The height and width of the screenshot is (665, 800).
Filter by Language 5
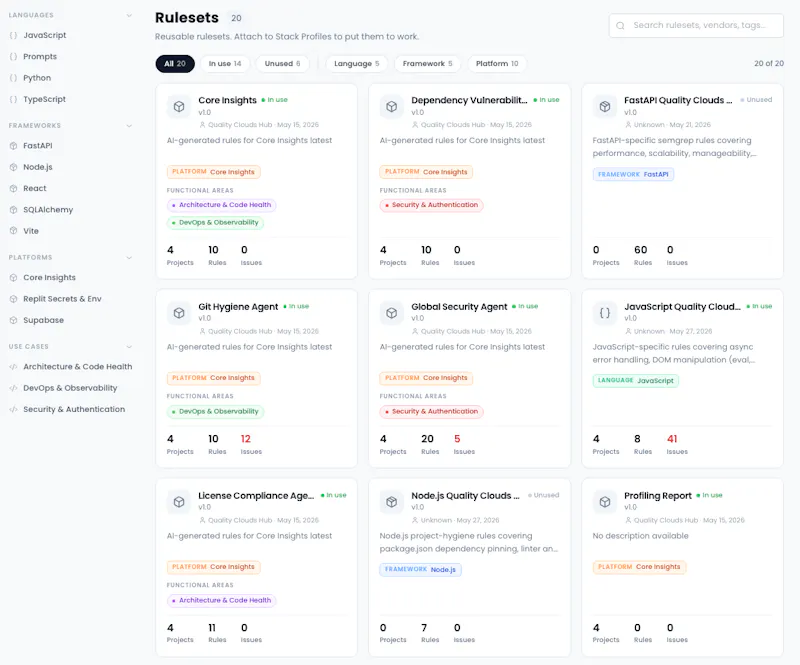[357, 64]
